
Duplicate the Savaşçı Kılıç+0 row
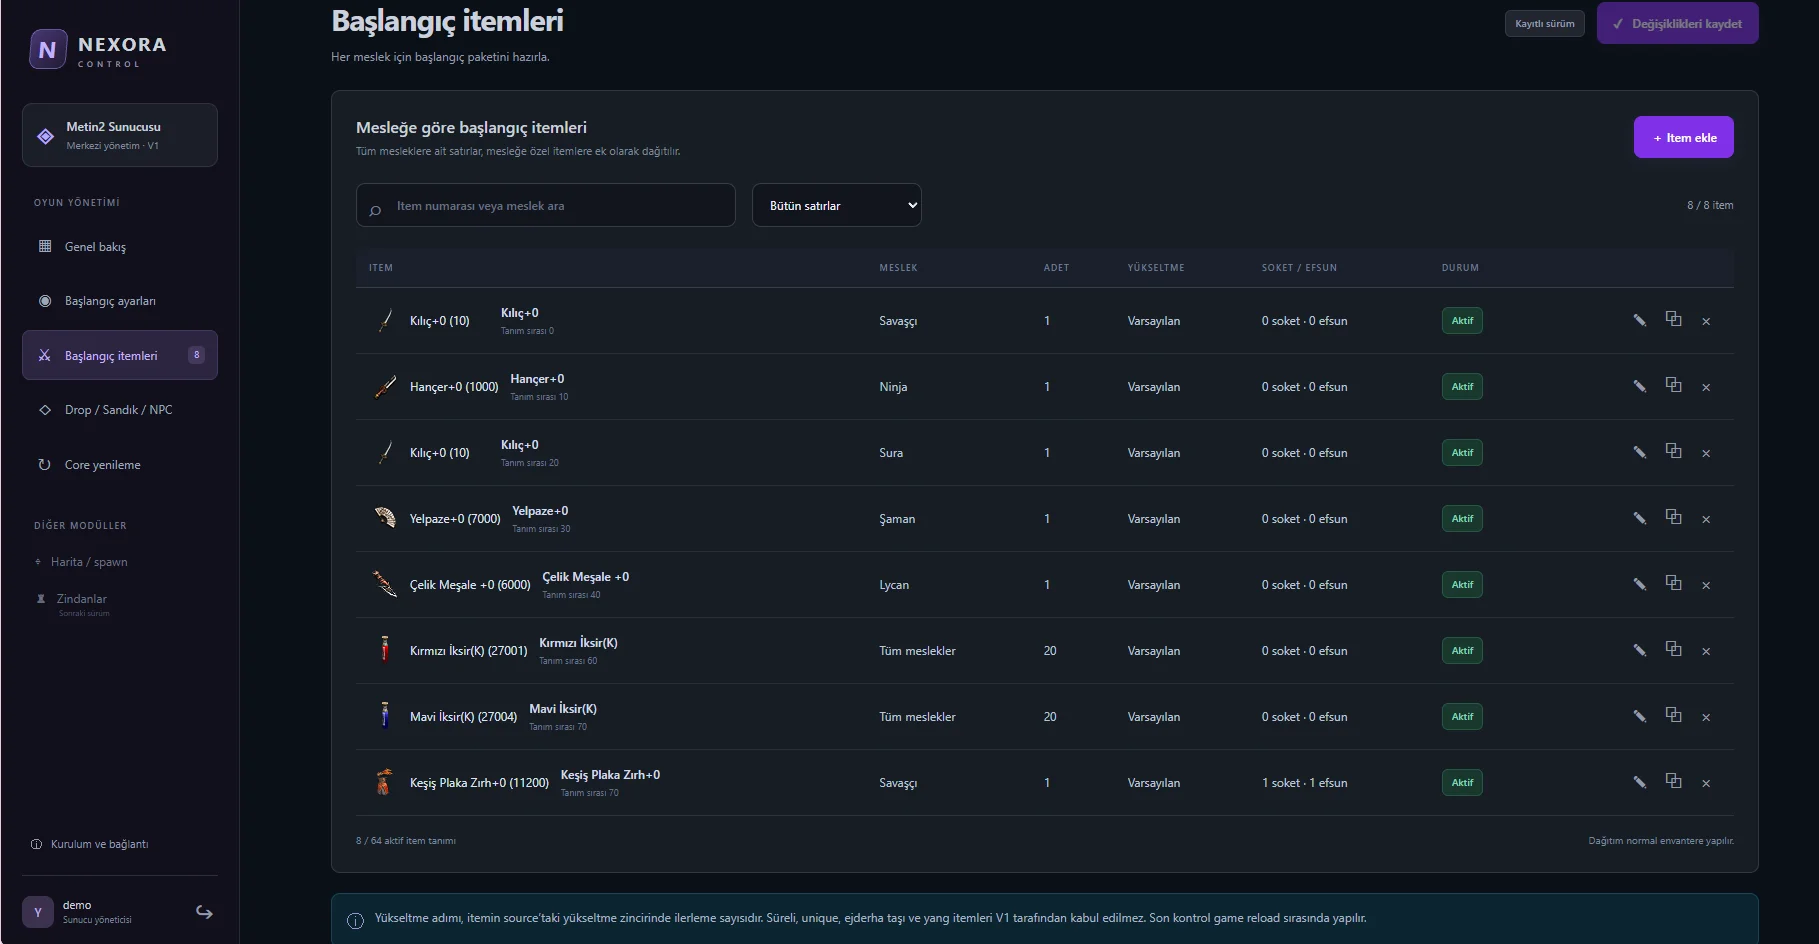(x=1673, y=319)
